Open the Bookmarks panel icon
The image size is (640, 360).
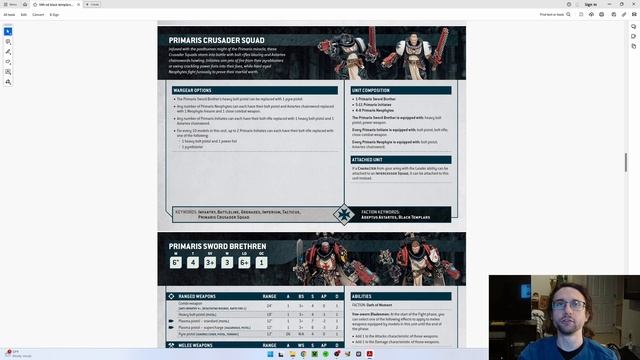click(x=633, y=36)
